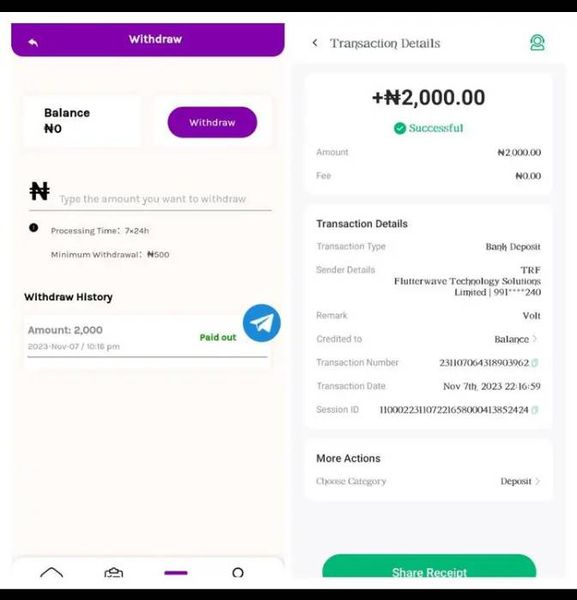
Task: Open the second bottom navigation icon
Action: 114,572
